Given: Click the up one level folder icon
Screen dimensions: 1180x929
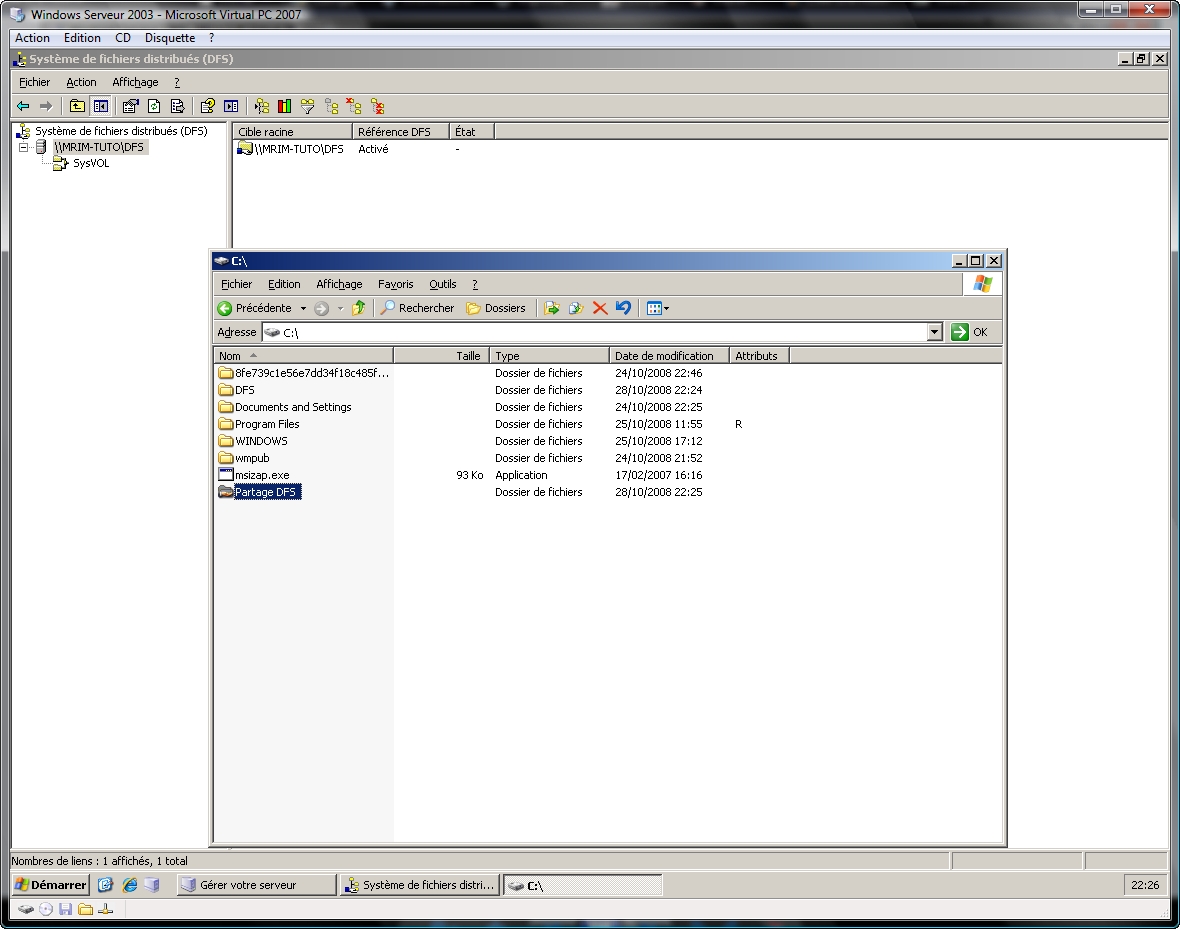Looking at the screenshot, I should (77, 106).
